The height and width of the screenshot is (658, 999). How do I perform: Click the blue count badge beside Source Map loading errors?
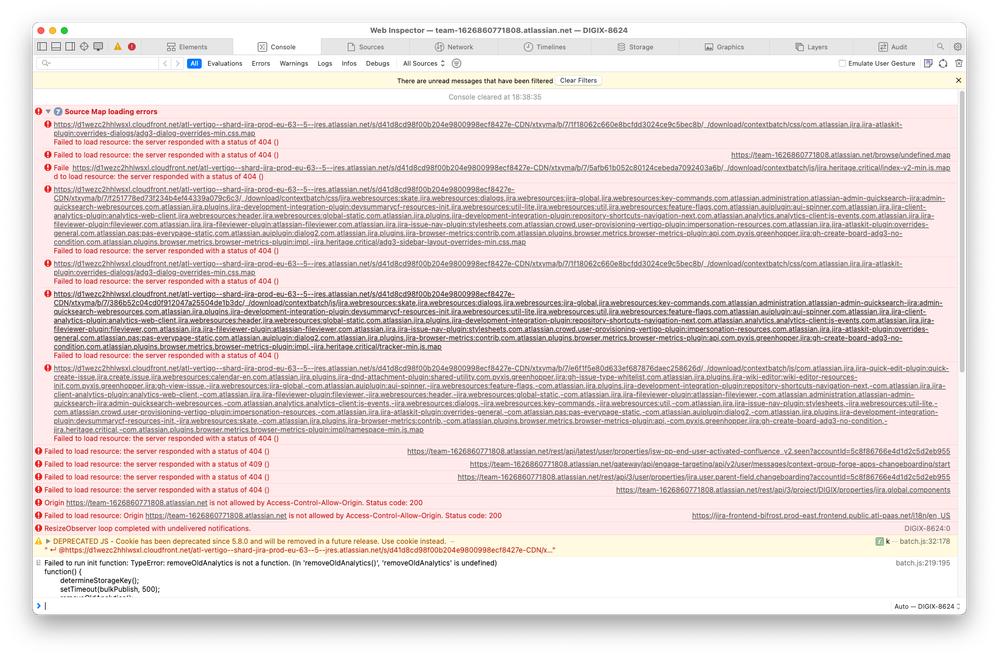pos(58,111)
